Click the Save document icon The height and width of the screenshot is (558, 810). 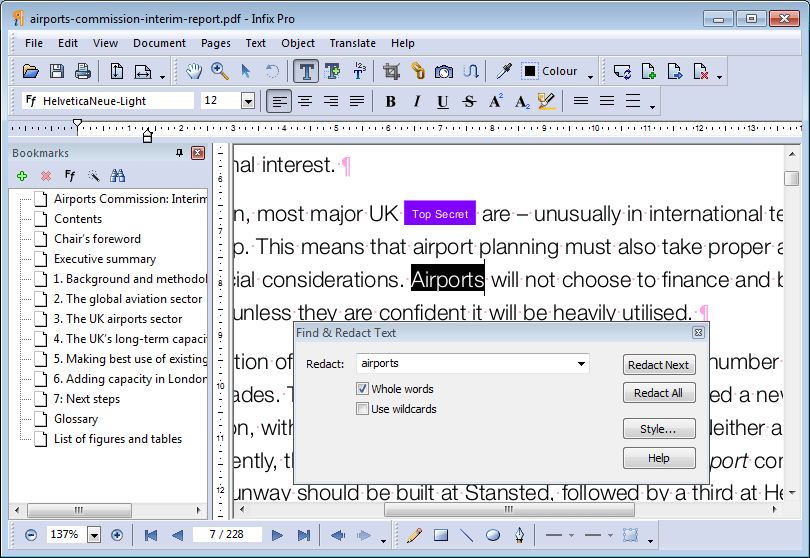click(57, 71)
